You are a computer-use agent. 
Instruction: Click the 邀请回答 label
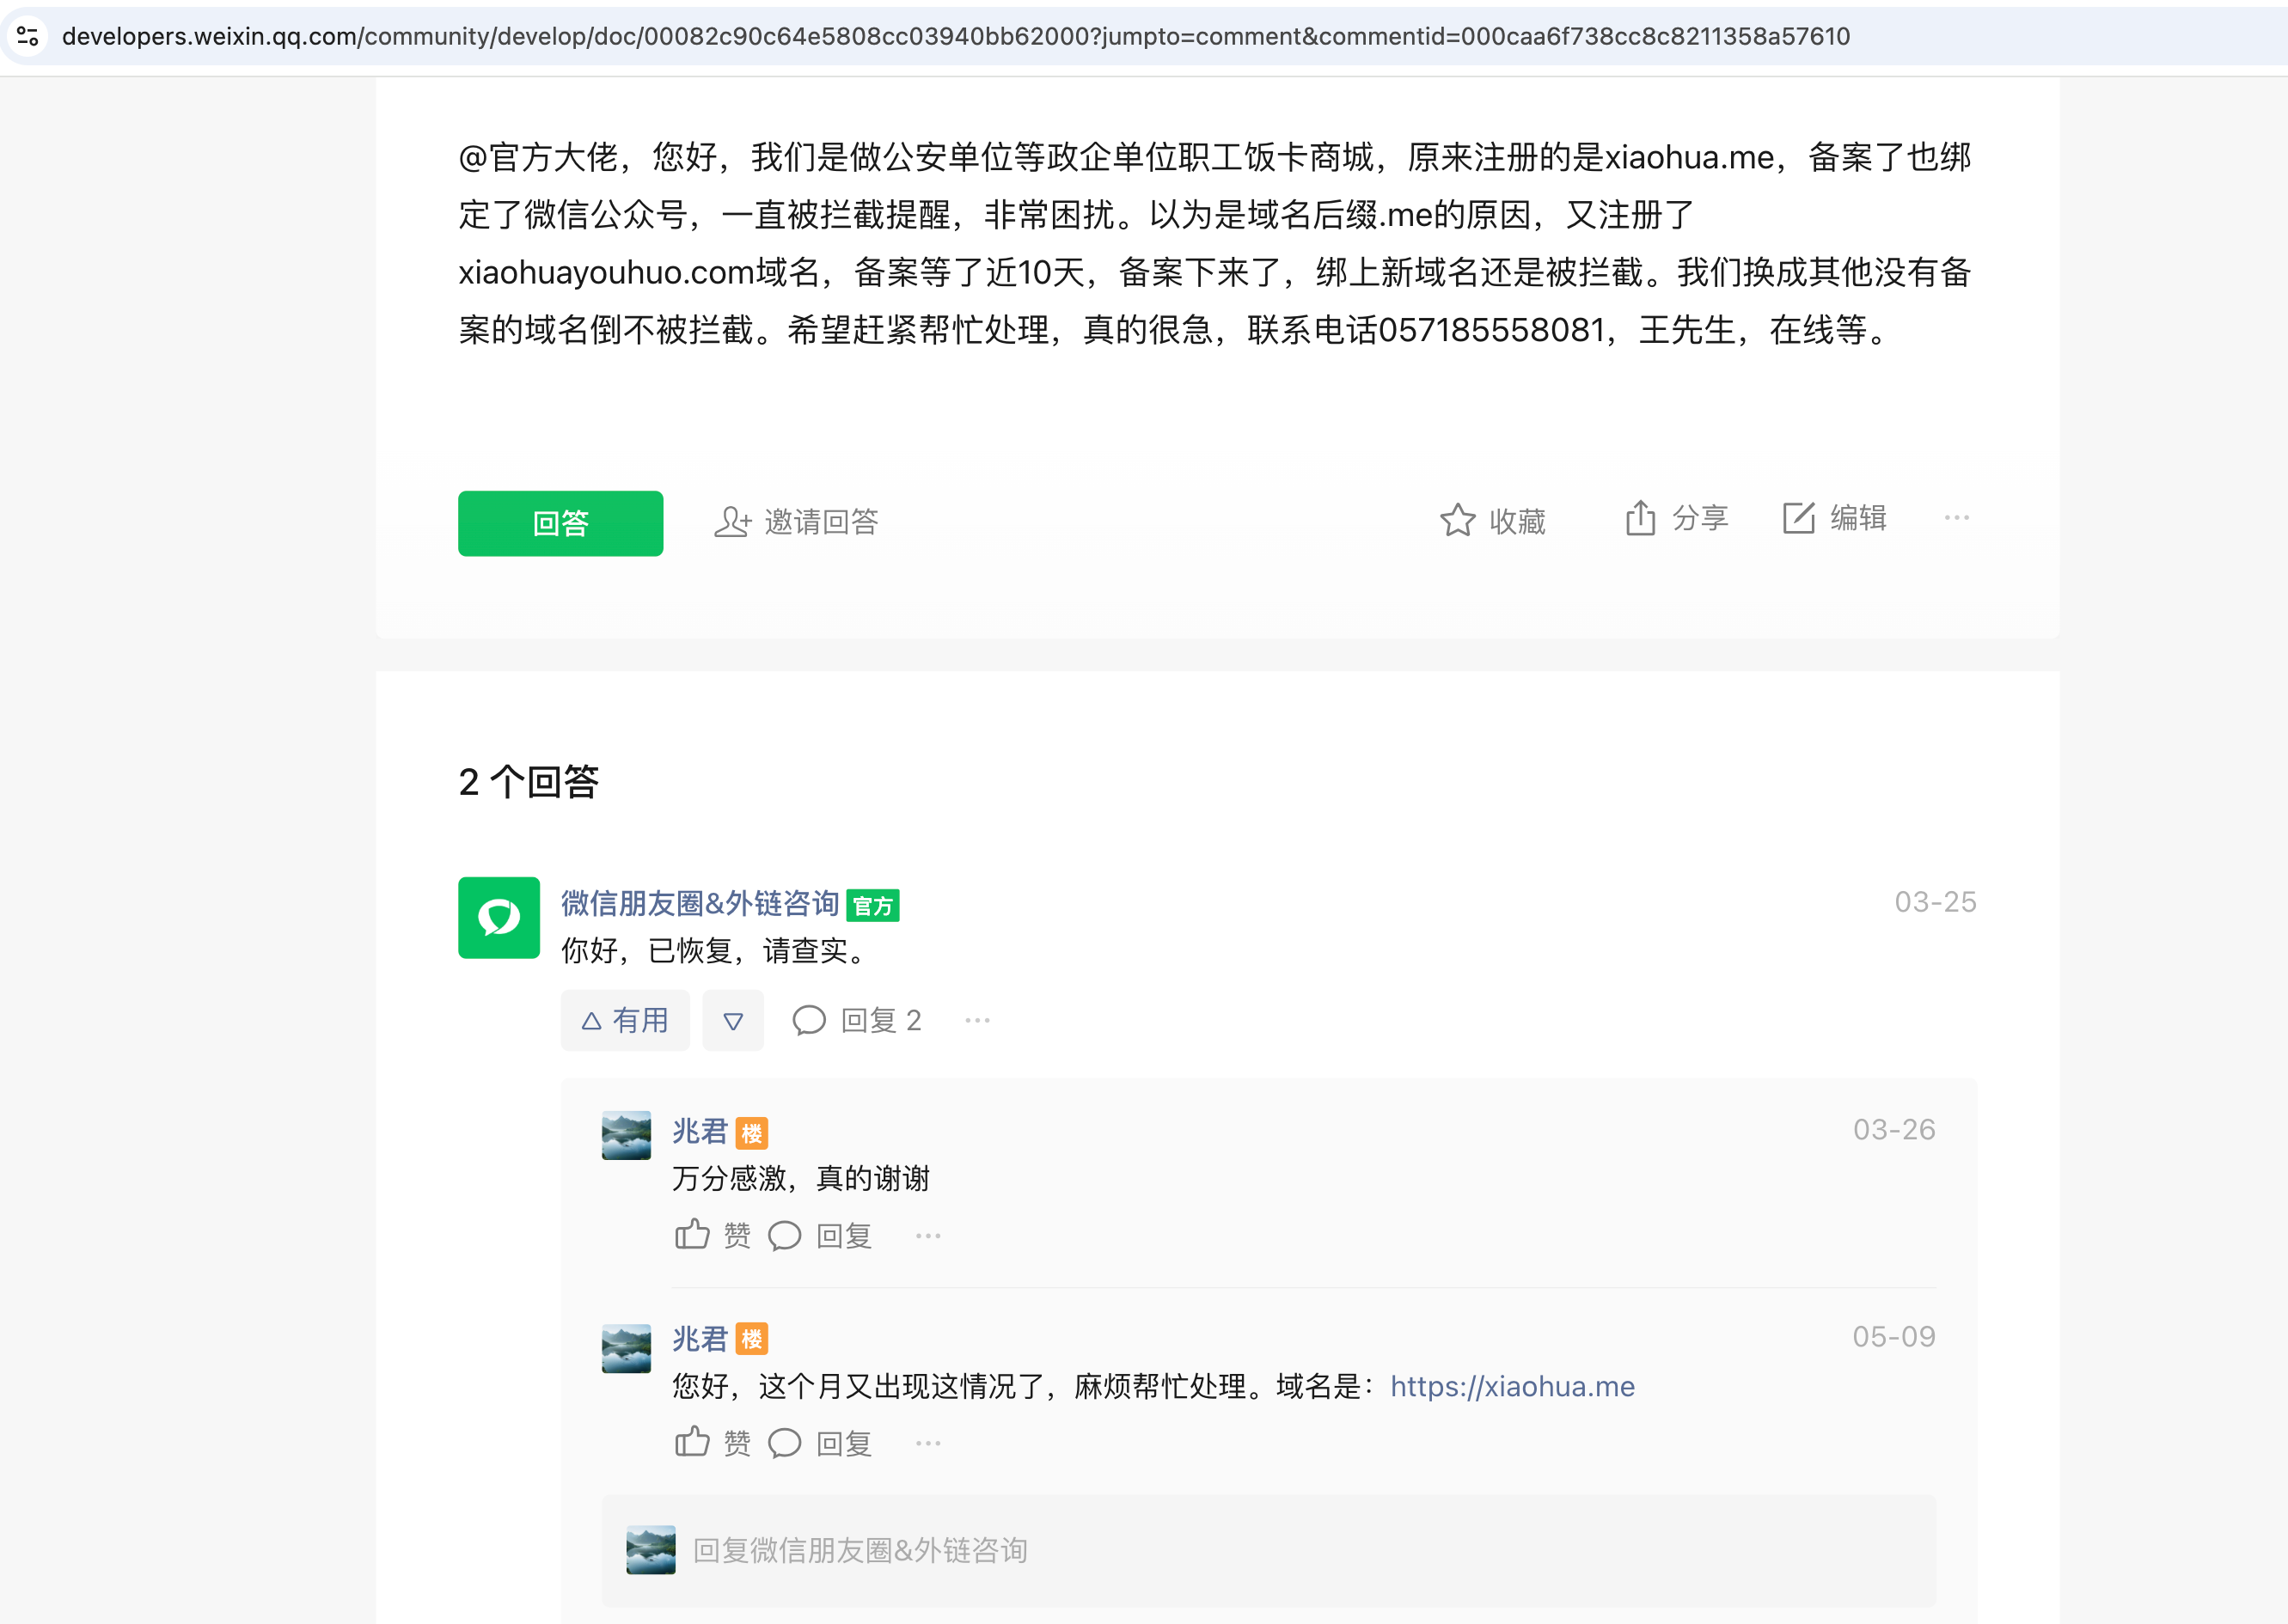coord(821,522)
